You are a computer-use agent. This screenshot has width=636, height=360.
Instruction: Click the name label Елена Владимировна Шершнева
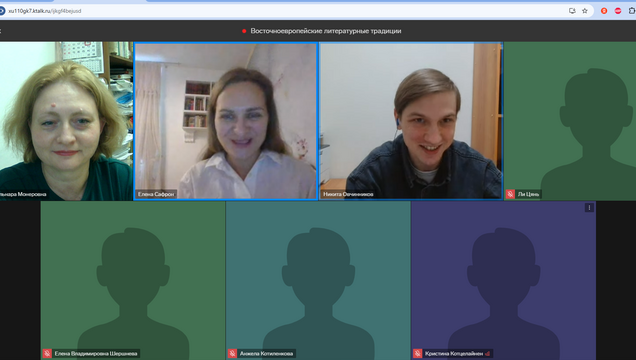point(96,354)
